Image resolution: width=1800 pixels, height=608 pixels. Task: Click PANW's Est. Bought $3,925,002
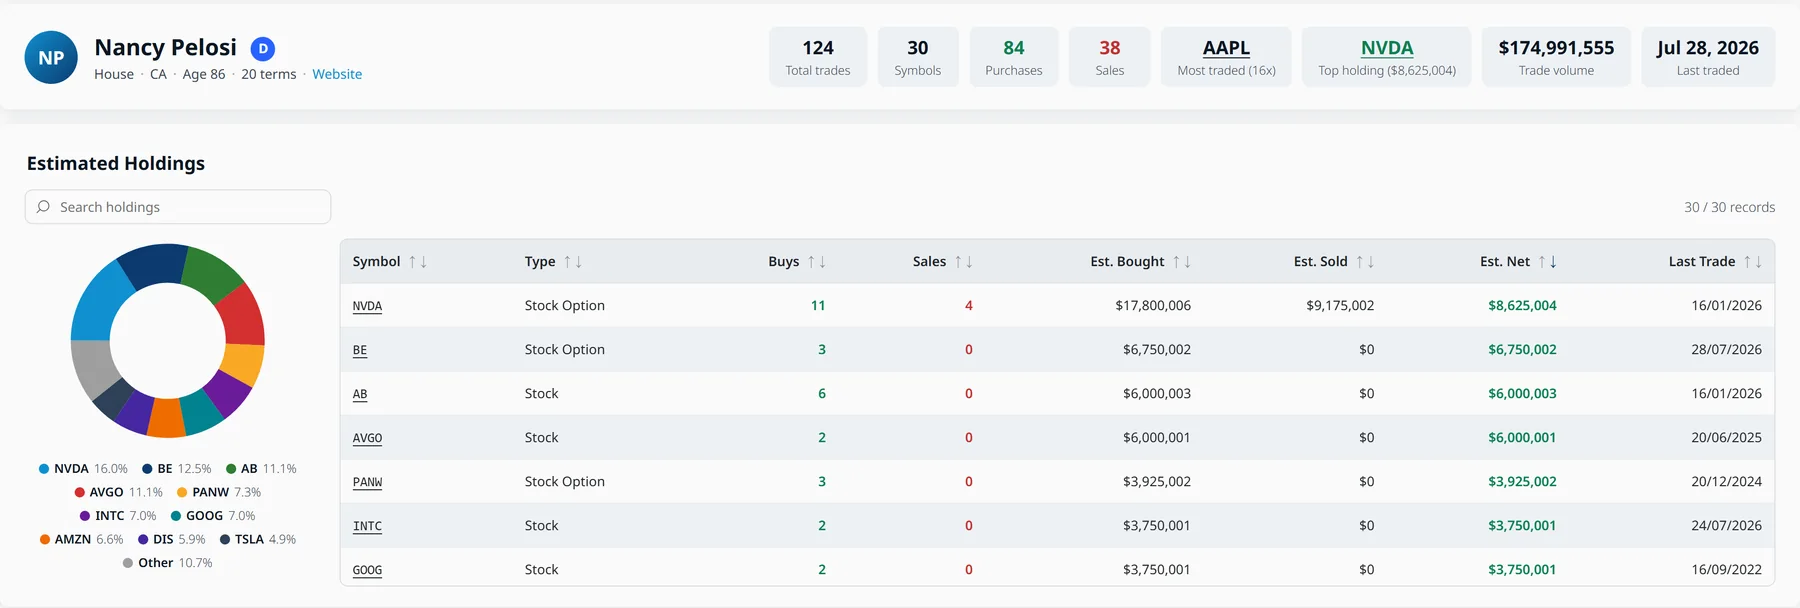click(x=1157, y=482)
